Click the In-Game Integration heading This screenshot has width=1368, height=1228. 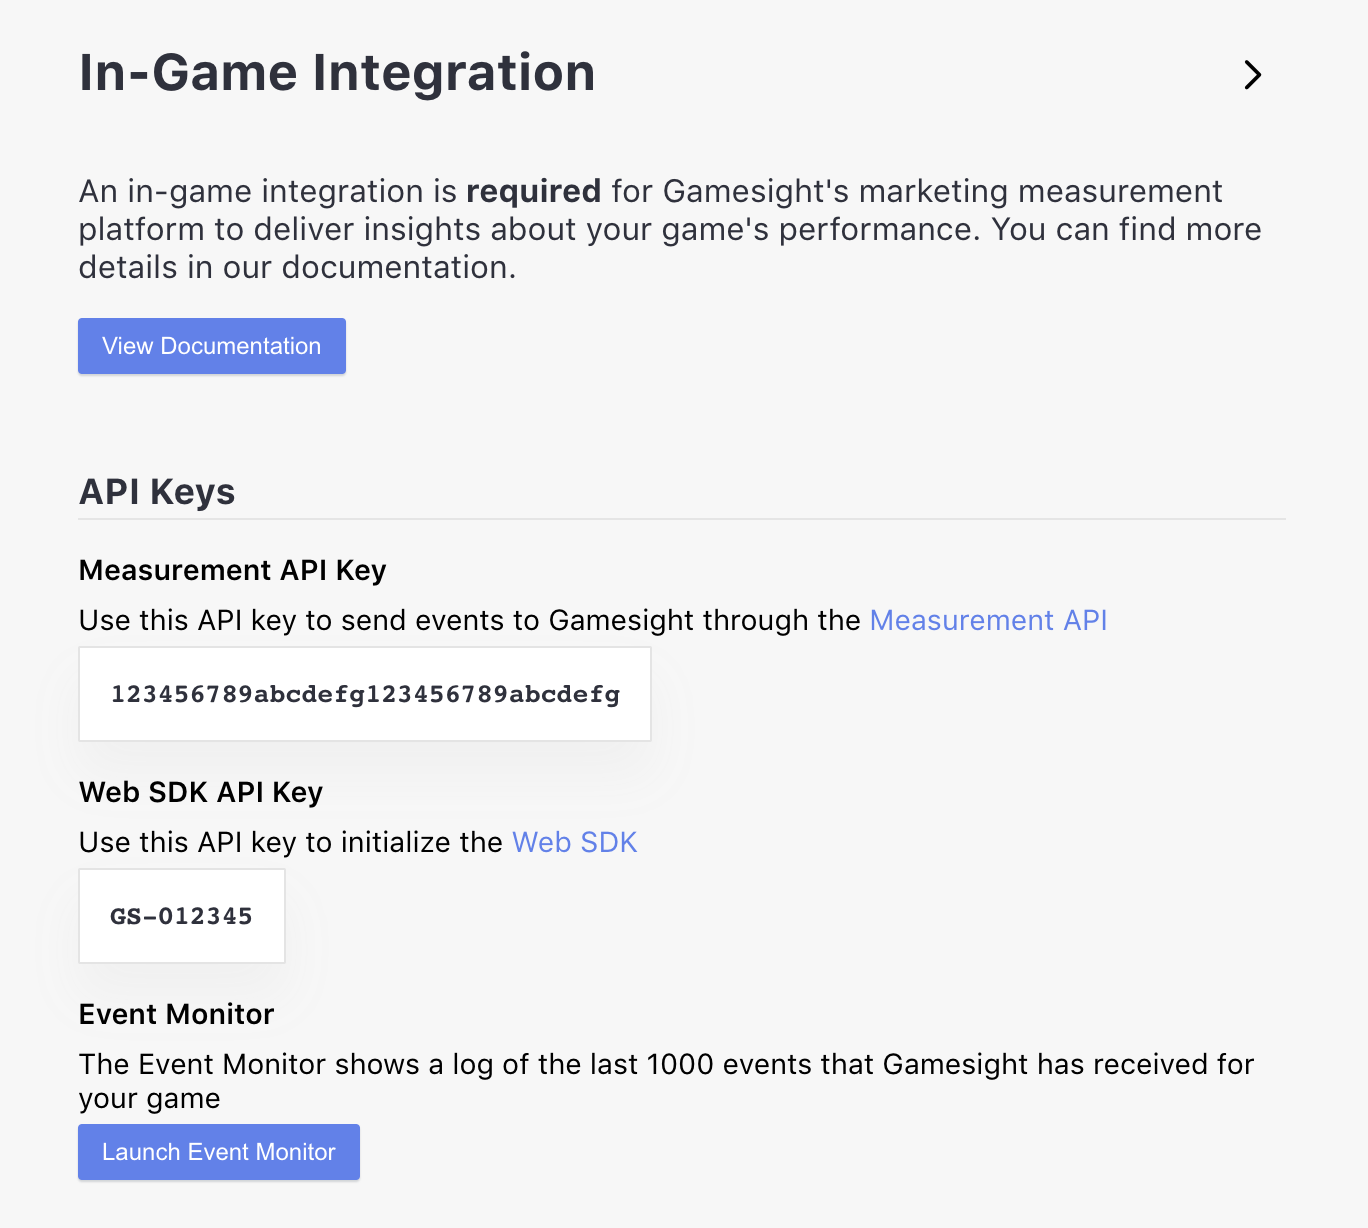tap(337, 73)
